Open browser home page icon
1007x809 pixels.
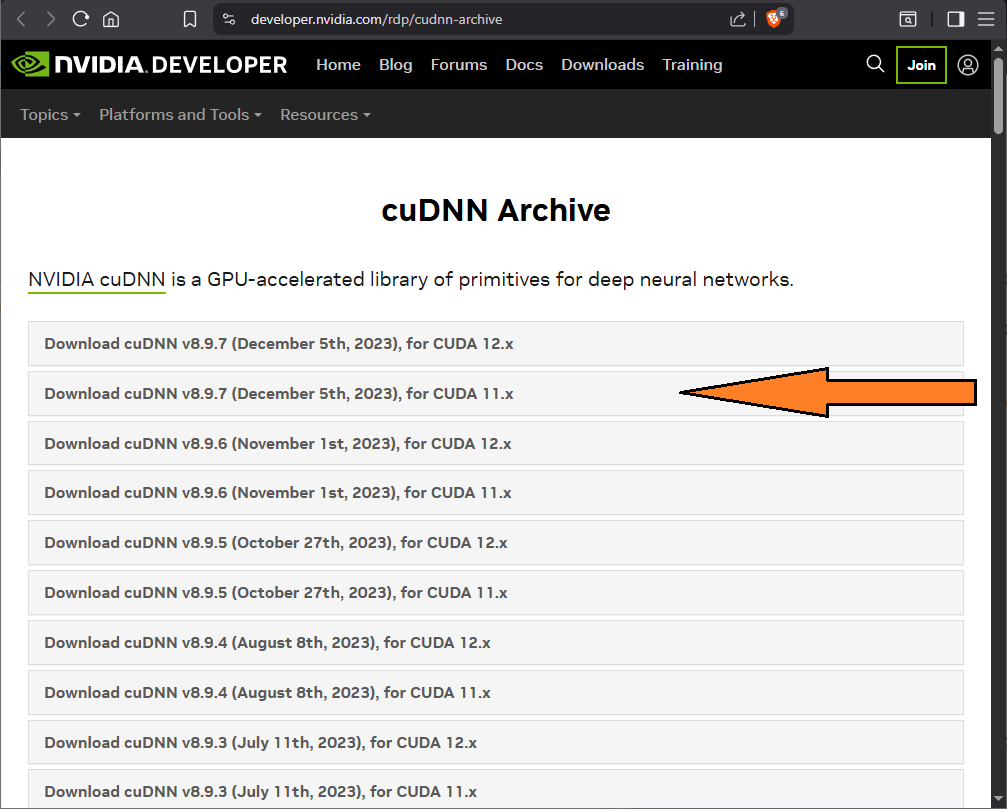point(111,19)
